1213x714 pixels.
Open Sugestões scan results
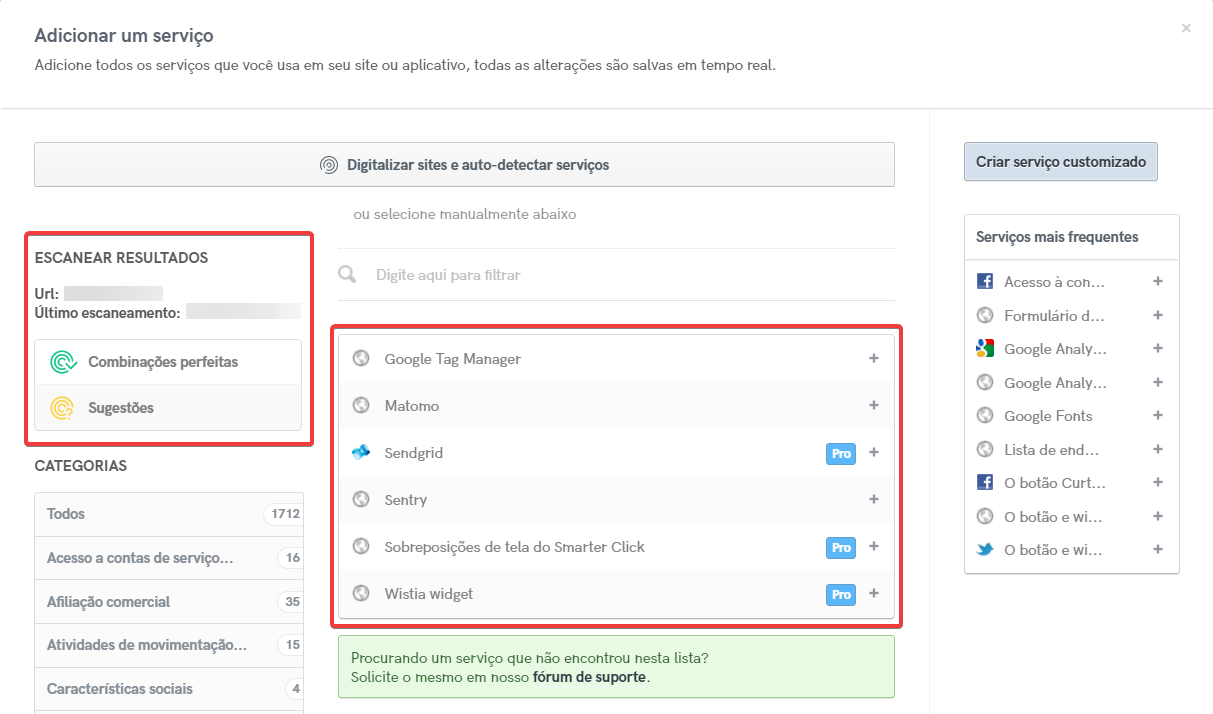121,408
